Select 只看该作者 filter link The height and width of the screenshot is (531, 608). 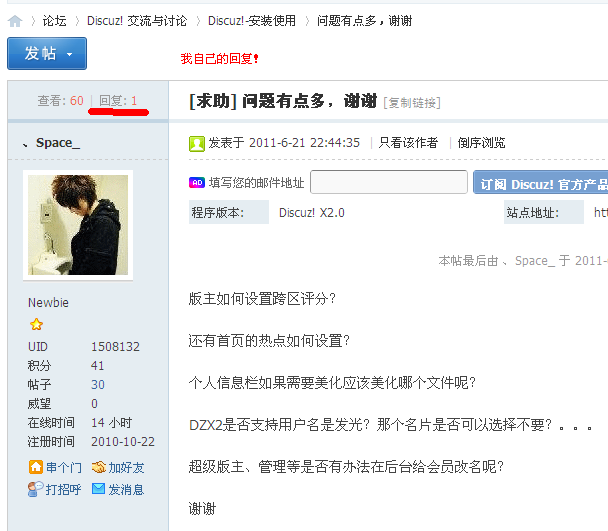click(x=408, y=143)
